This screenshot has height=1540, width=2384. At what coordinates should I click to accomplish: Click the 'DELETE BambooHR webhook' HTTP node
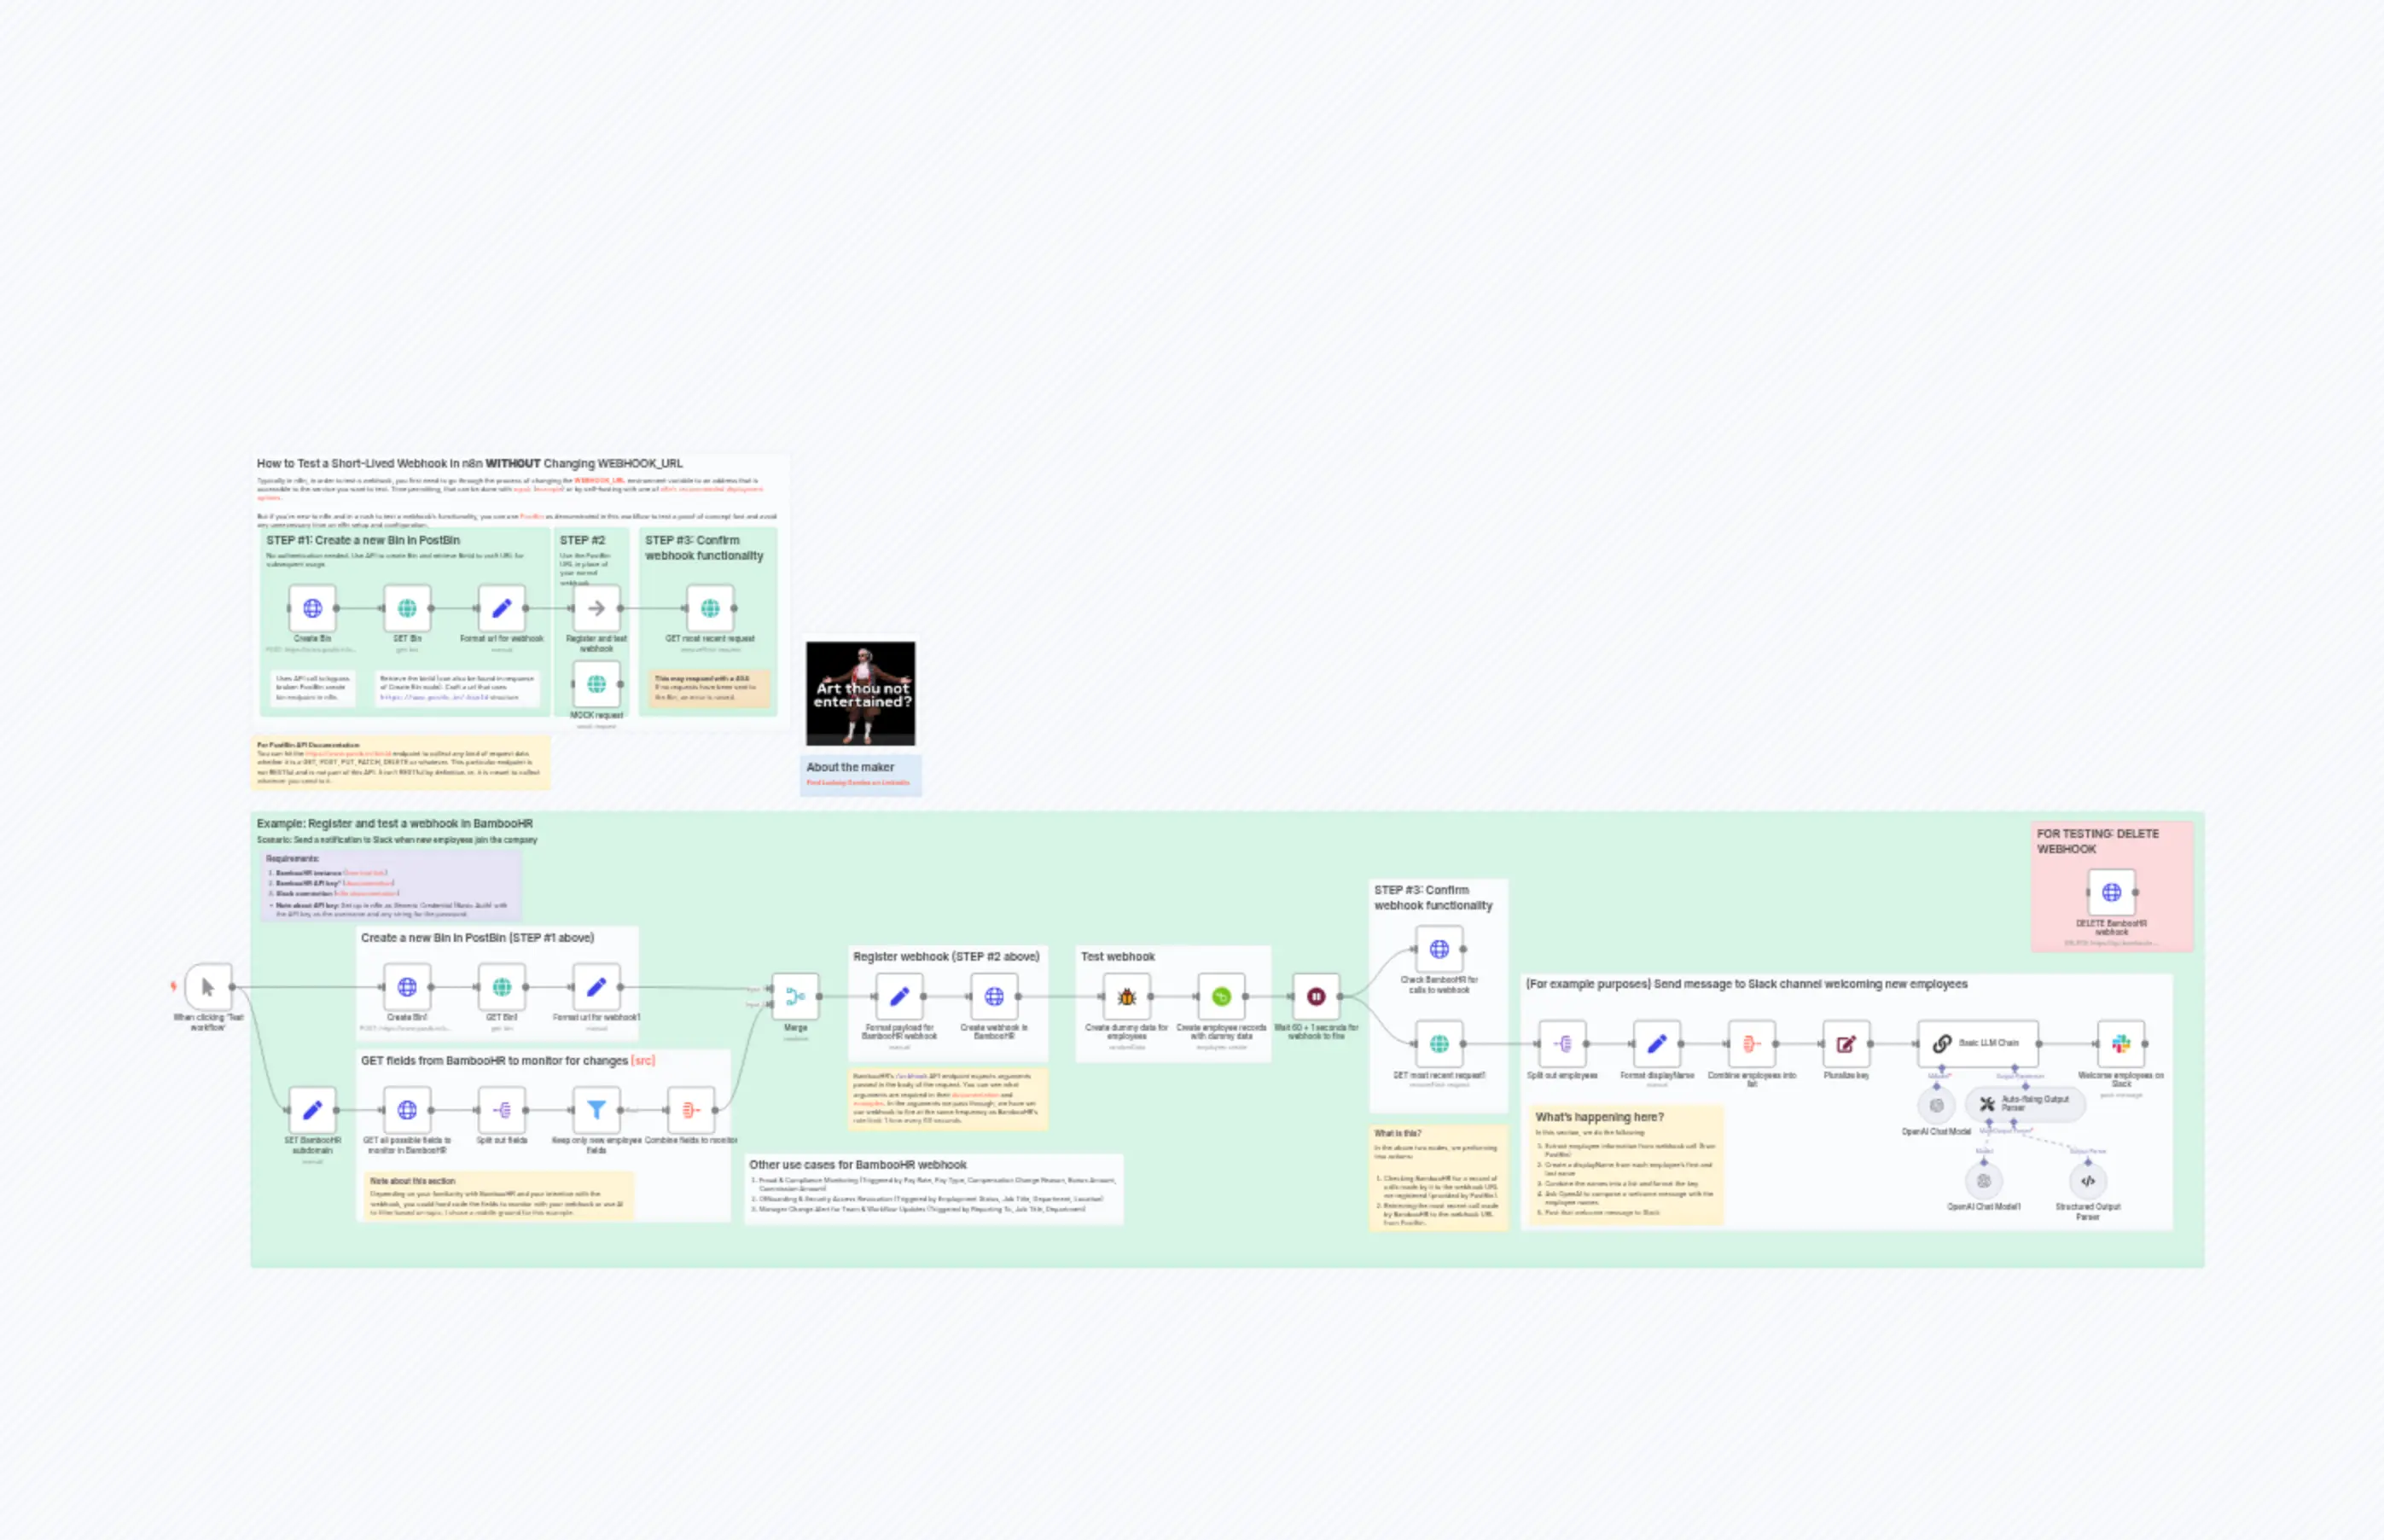[x=2111, y=892]
